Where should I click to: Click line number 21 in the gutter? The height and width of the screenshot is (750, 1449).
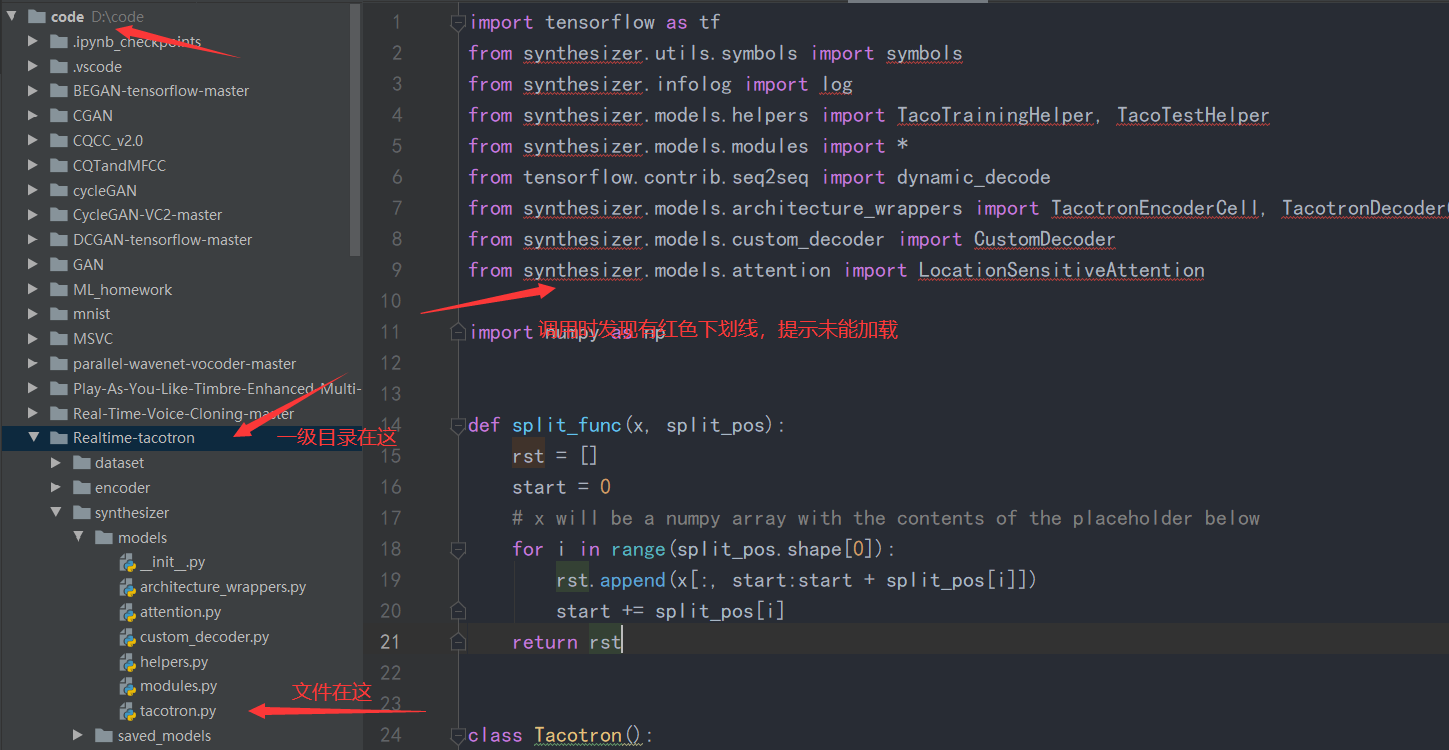pyautogui.click(x=390, y=642)
